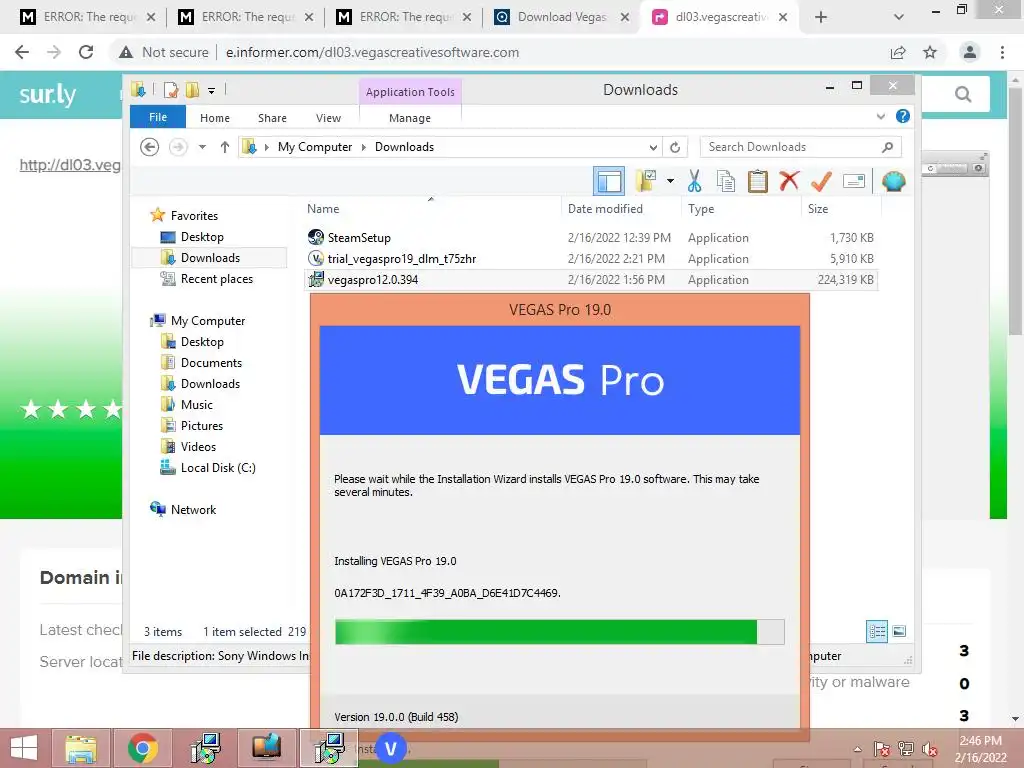This screenshot has width=1024, height=768.
Task: Click the Search Downloads field
Action: click(x=801, y=147)
